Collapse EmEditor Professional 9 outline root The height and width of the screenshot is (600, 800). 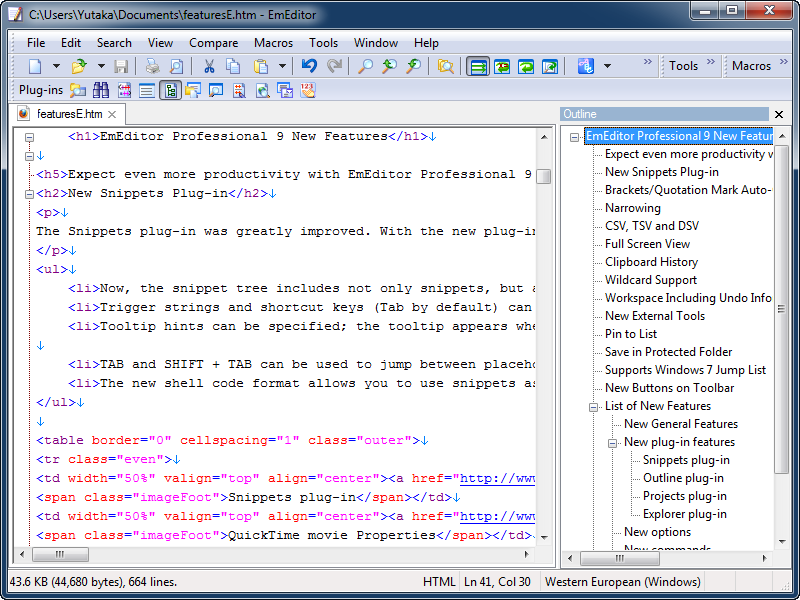tap(574, 137)
